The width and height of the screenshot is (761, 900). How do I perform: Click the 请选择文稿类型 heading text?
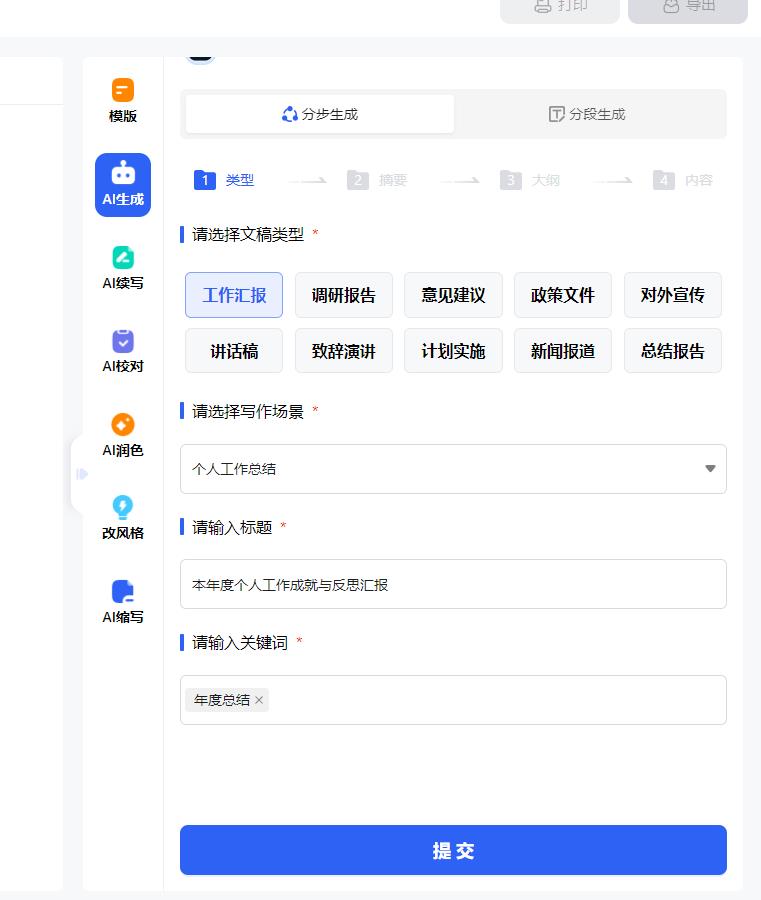point(248,234)
